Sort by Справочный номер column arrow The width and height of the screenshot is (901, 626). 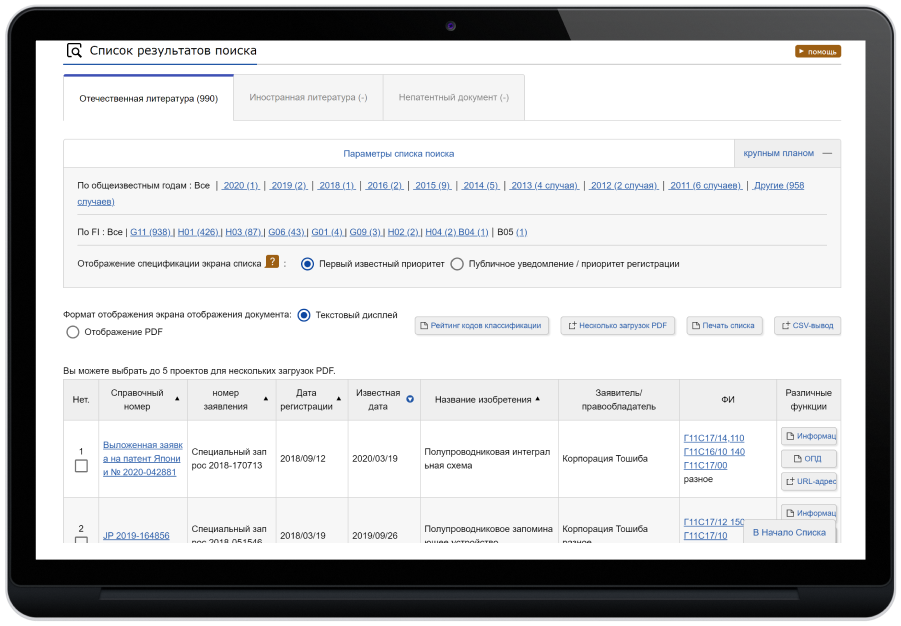(178, 399)
